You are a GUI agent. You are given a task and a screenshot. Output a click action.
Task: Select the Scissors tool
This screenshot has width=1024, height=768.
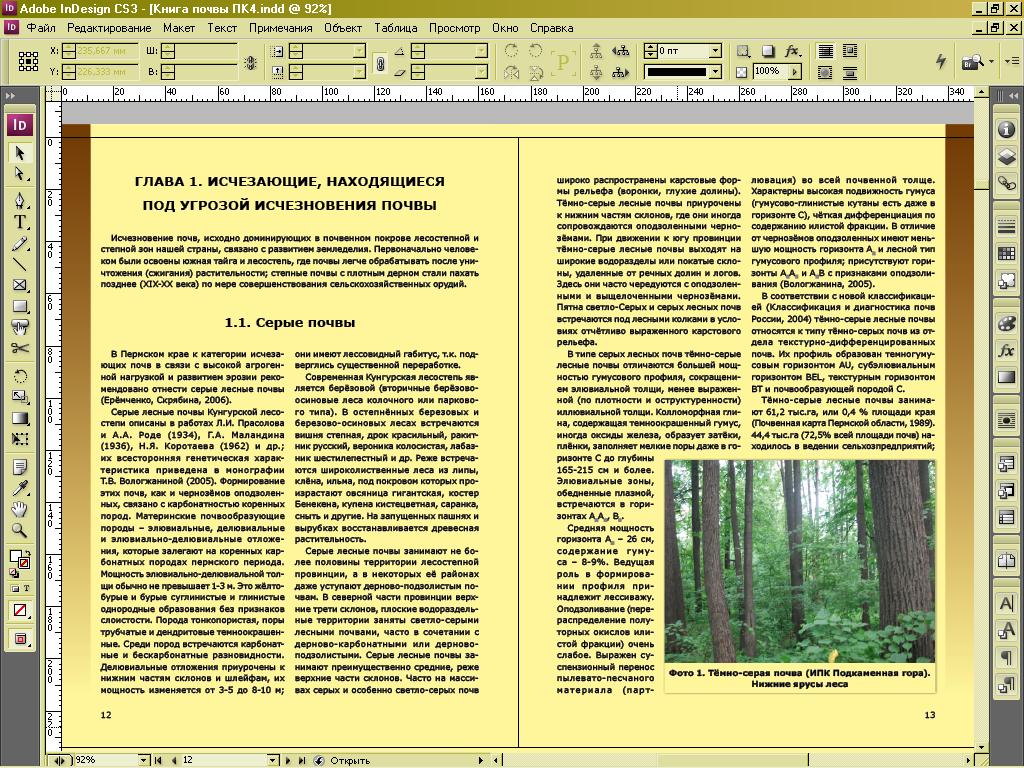click(x=20, y=348)
